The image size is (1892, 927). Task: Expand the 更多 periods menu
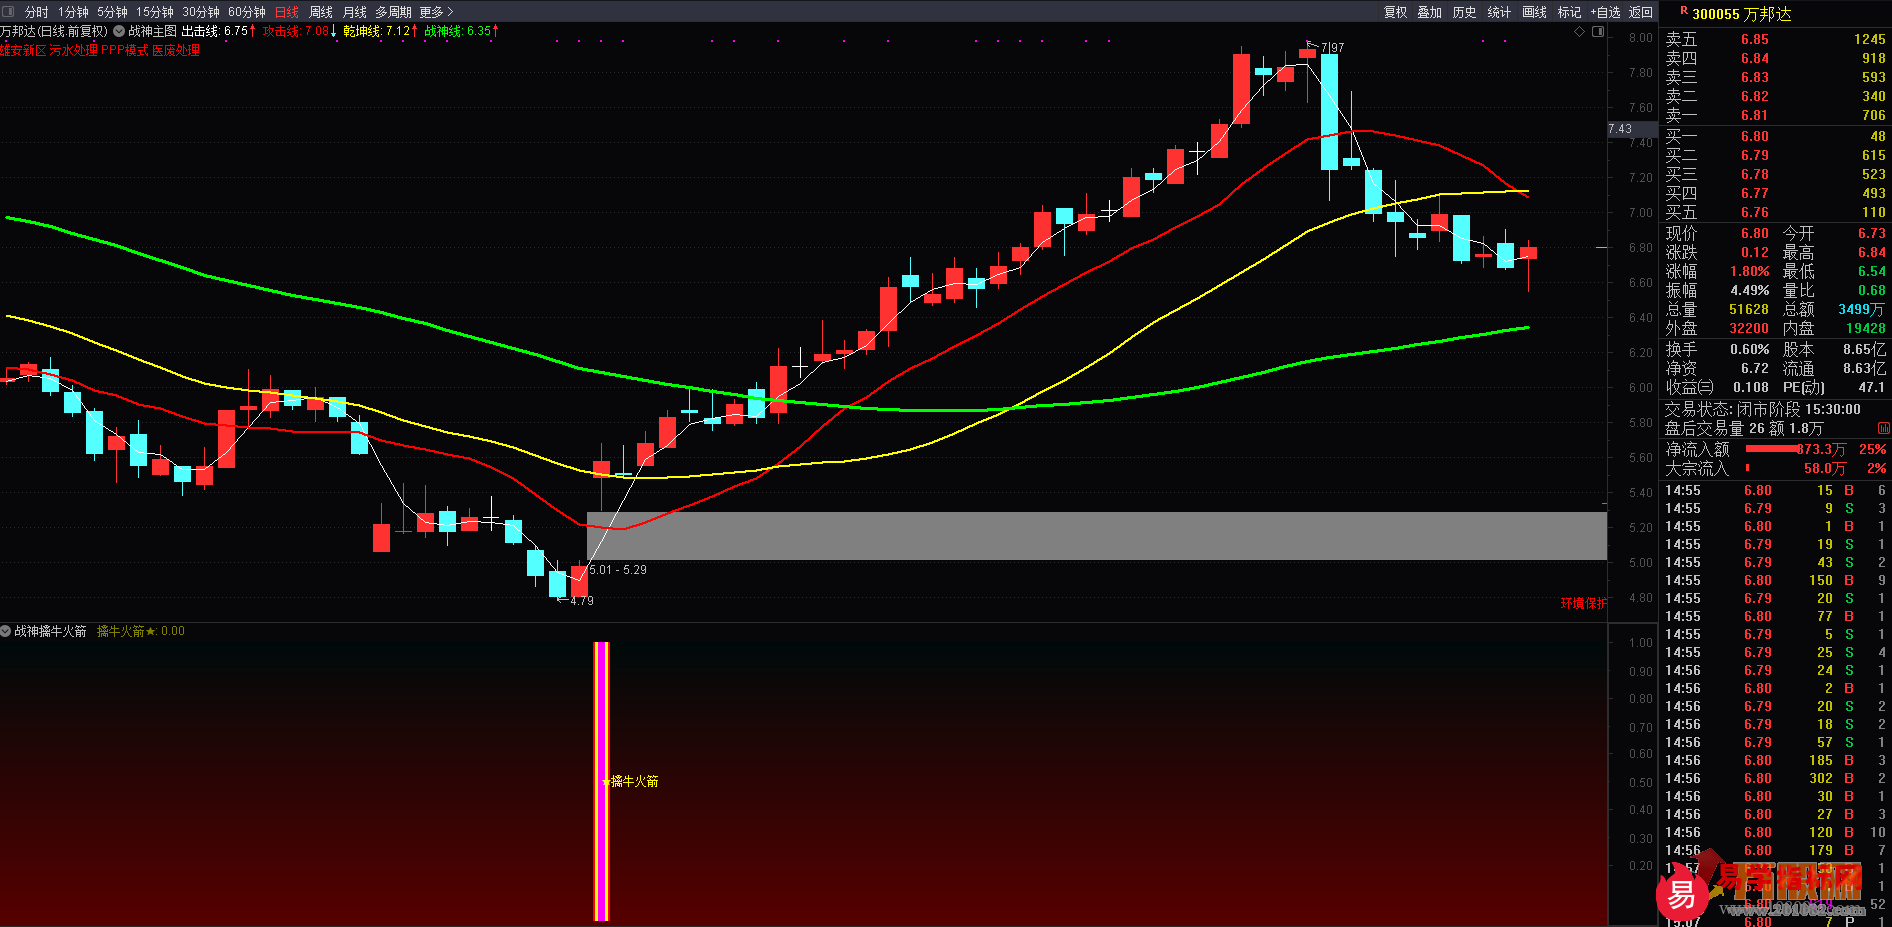point(437,12)
